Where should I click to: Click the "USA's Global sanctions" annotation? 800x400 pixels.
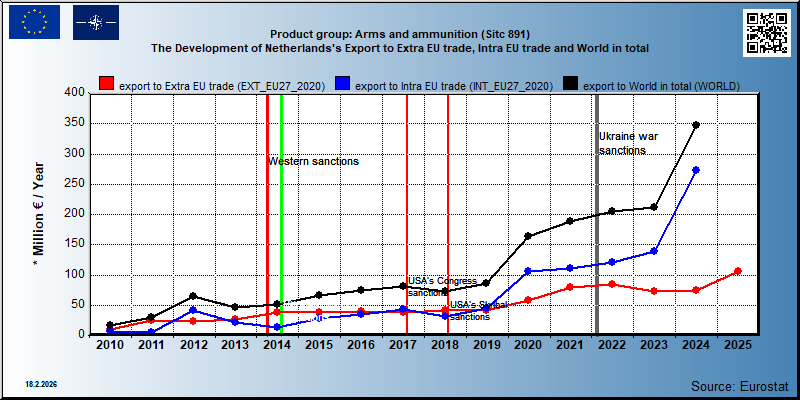(479, 311)
